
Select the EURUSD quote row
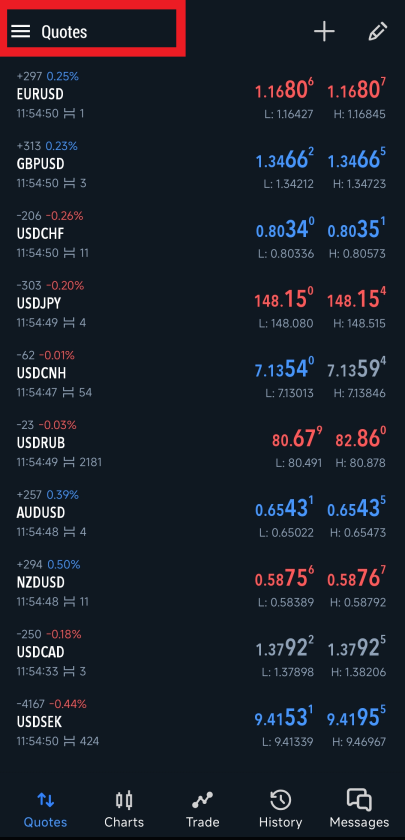202,95
